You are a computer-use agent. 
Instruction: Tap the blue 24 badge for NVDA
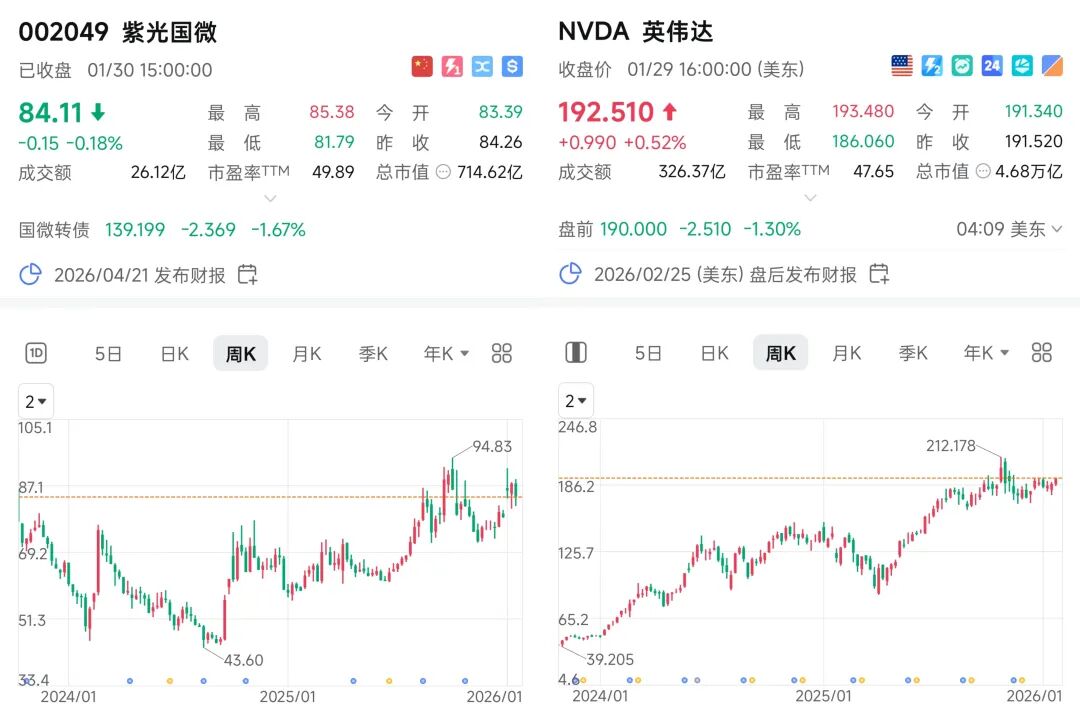(992, 67)
